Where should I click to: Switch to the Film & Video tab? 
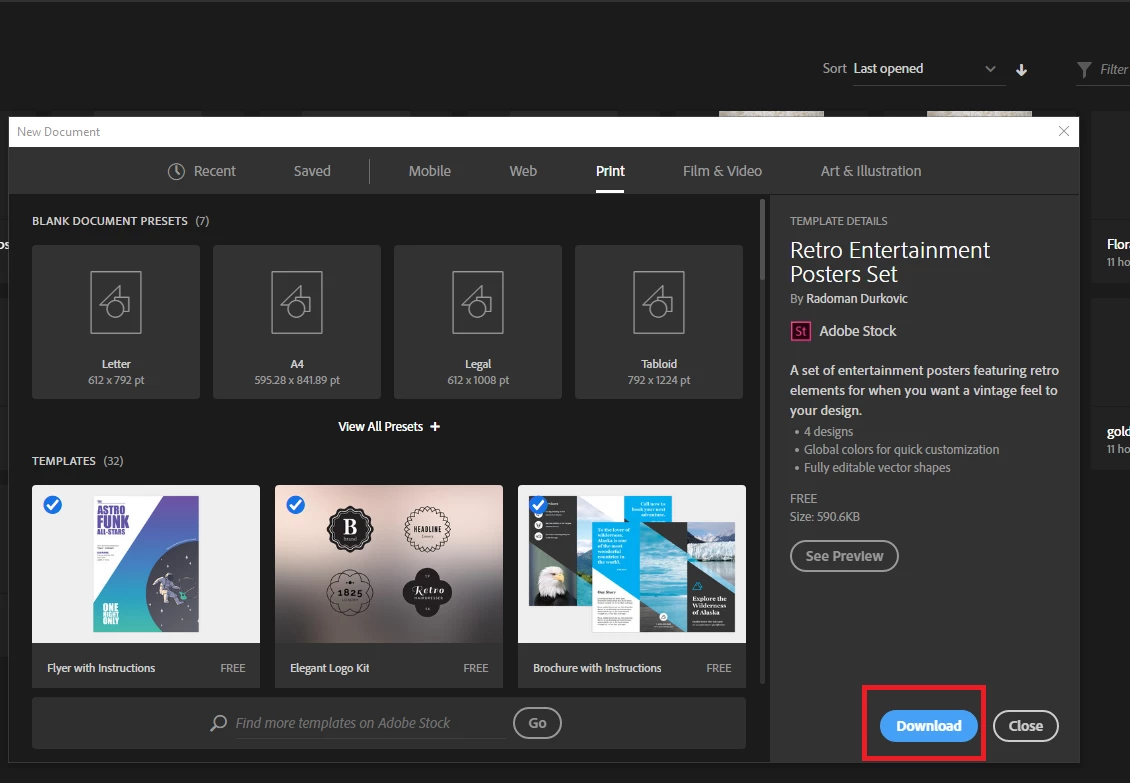pyautogui.click(x=722, y=171)
